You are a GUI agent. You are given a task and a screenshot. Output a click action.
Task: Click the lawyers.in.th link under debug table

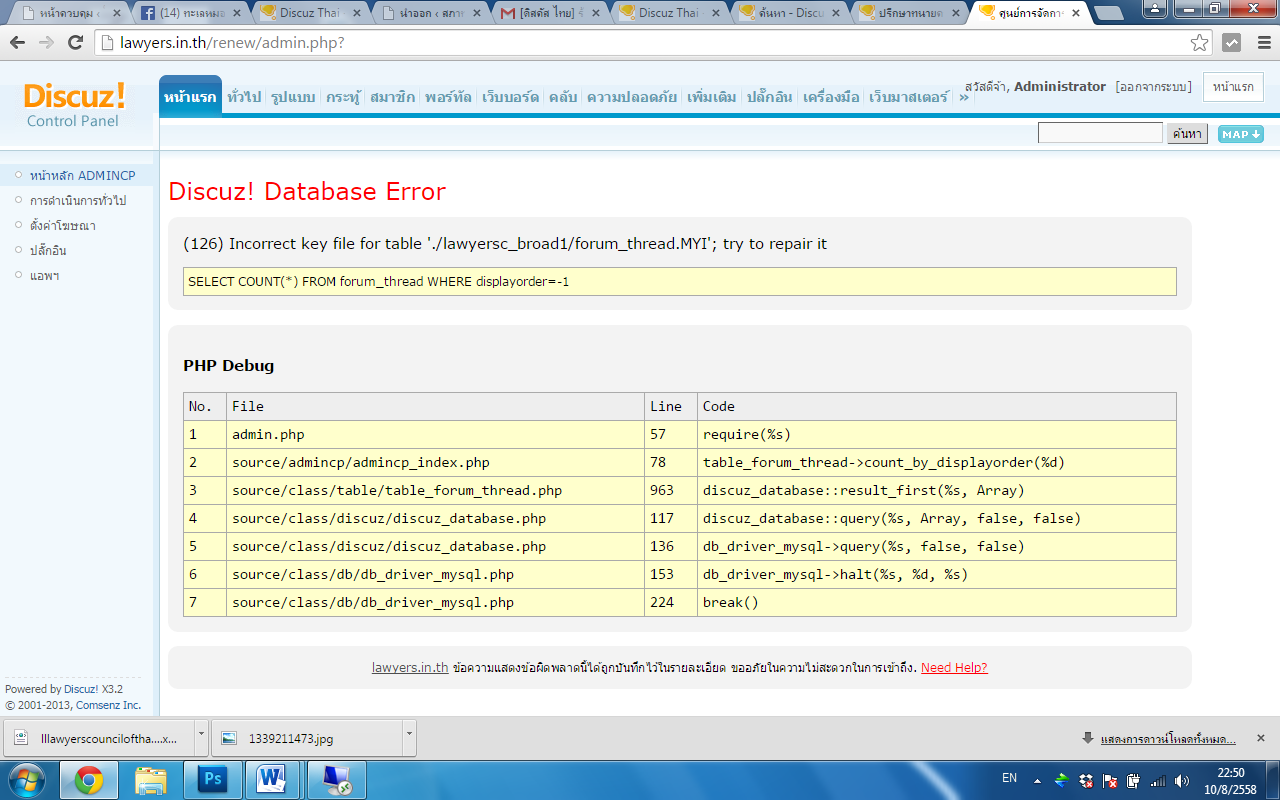[410, 668]
